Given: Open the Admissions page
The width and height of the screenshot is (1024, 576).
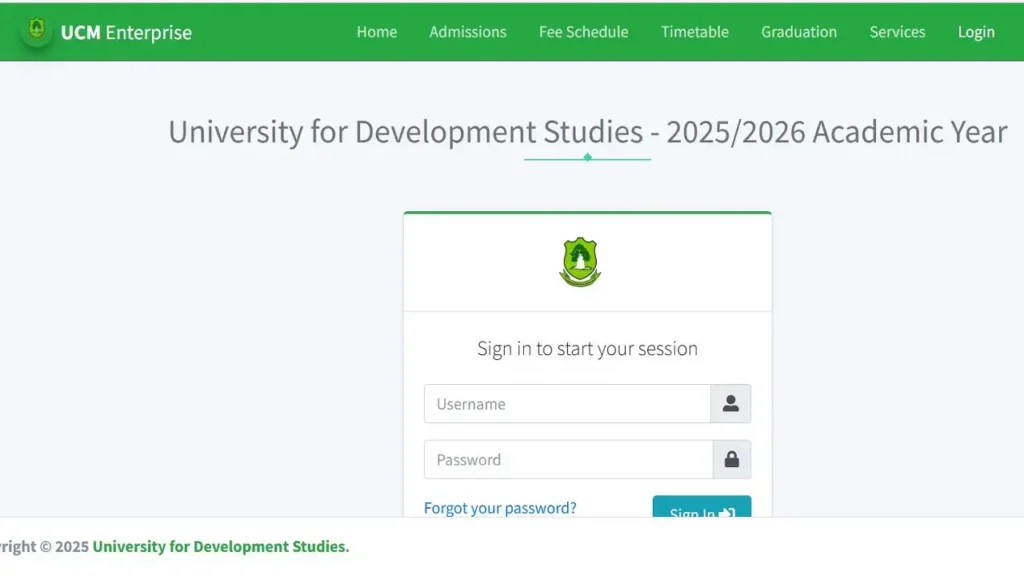Looking at the screenshot, I should [467, 31].
